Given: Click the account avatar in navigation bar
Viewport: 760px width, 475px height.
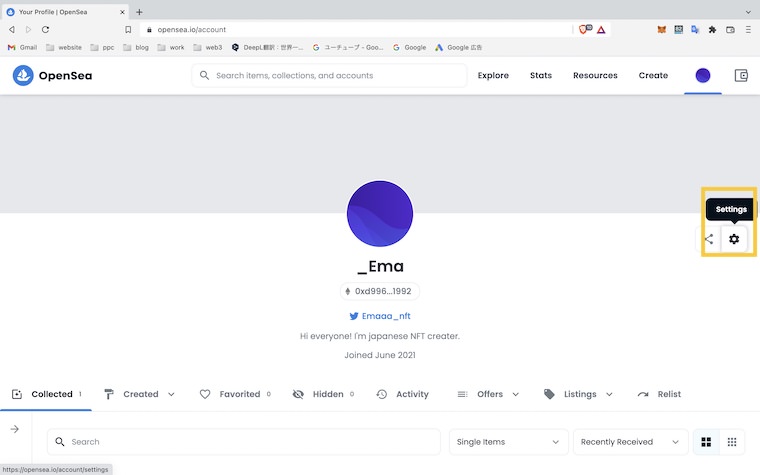Looking at the screenshot, I should click(x=703, y=76).
